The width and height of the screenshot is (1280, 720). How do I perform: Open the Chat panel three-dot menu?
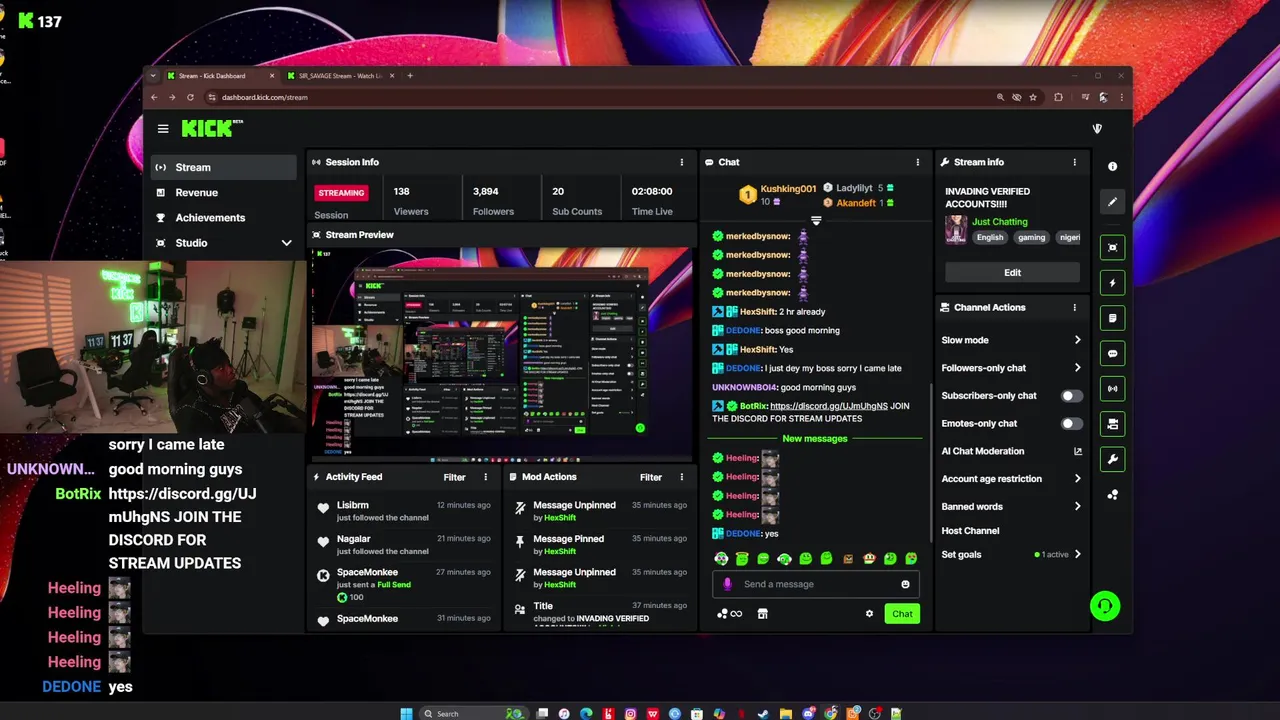click(917, 162)
